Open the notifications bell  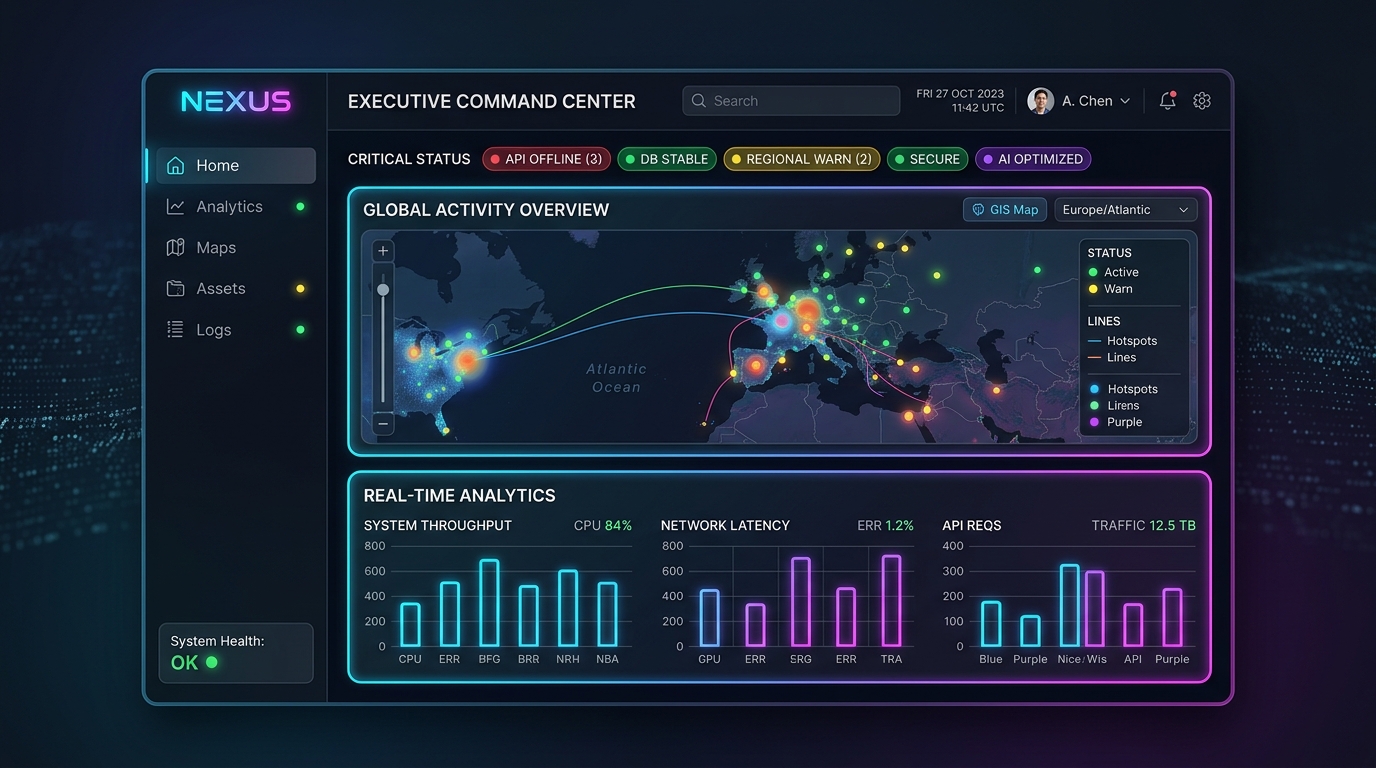point(1167,101)
